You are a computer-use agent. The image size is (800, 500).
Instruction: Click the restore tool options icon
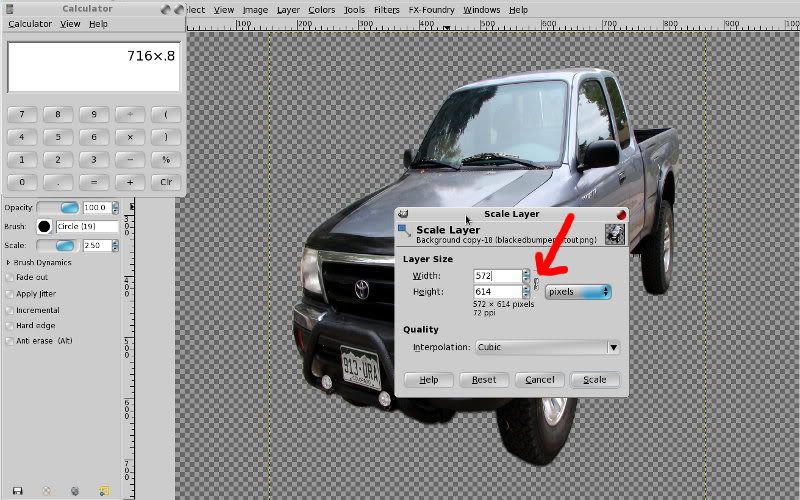[x=46, y=491]
